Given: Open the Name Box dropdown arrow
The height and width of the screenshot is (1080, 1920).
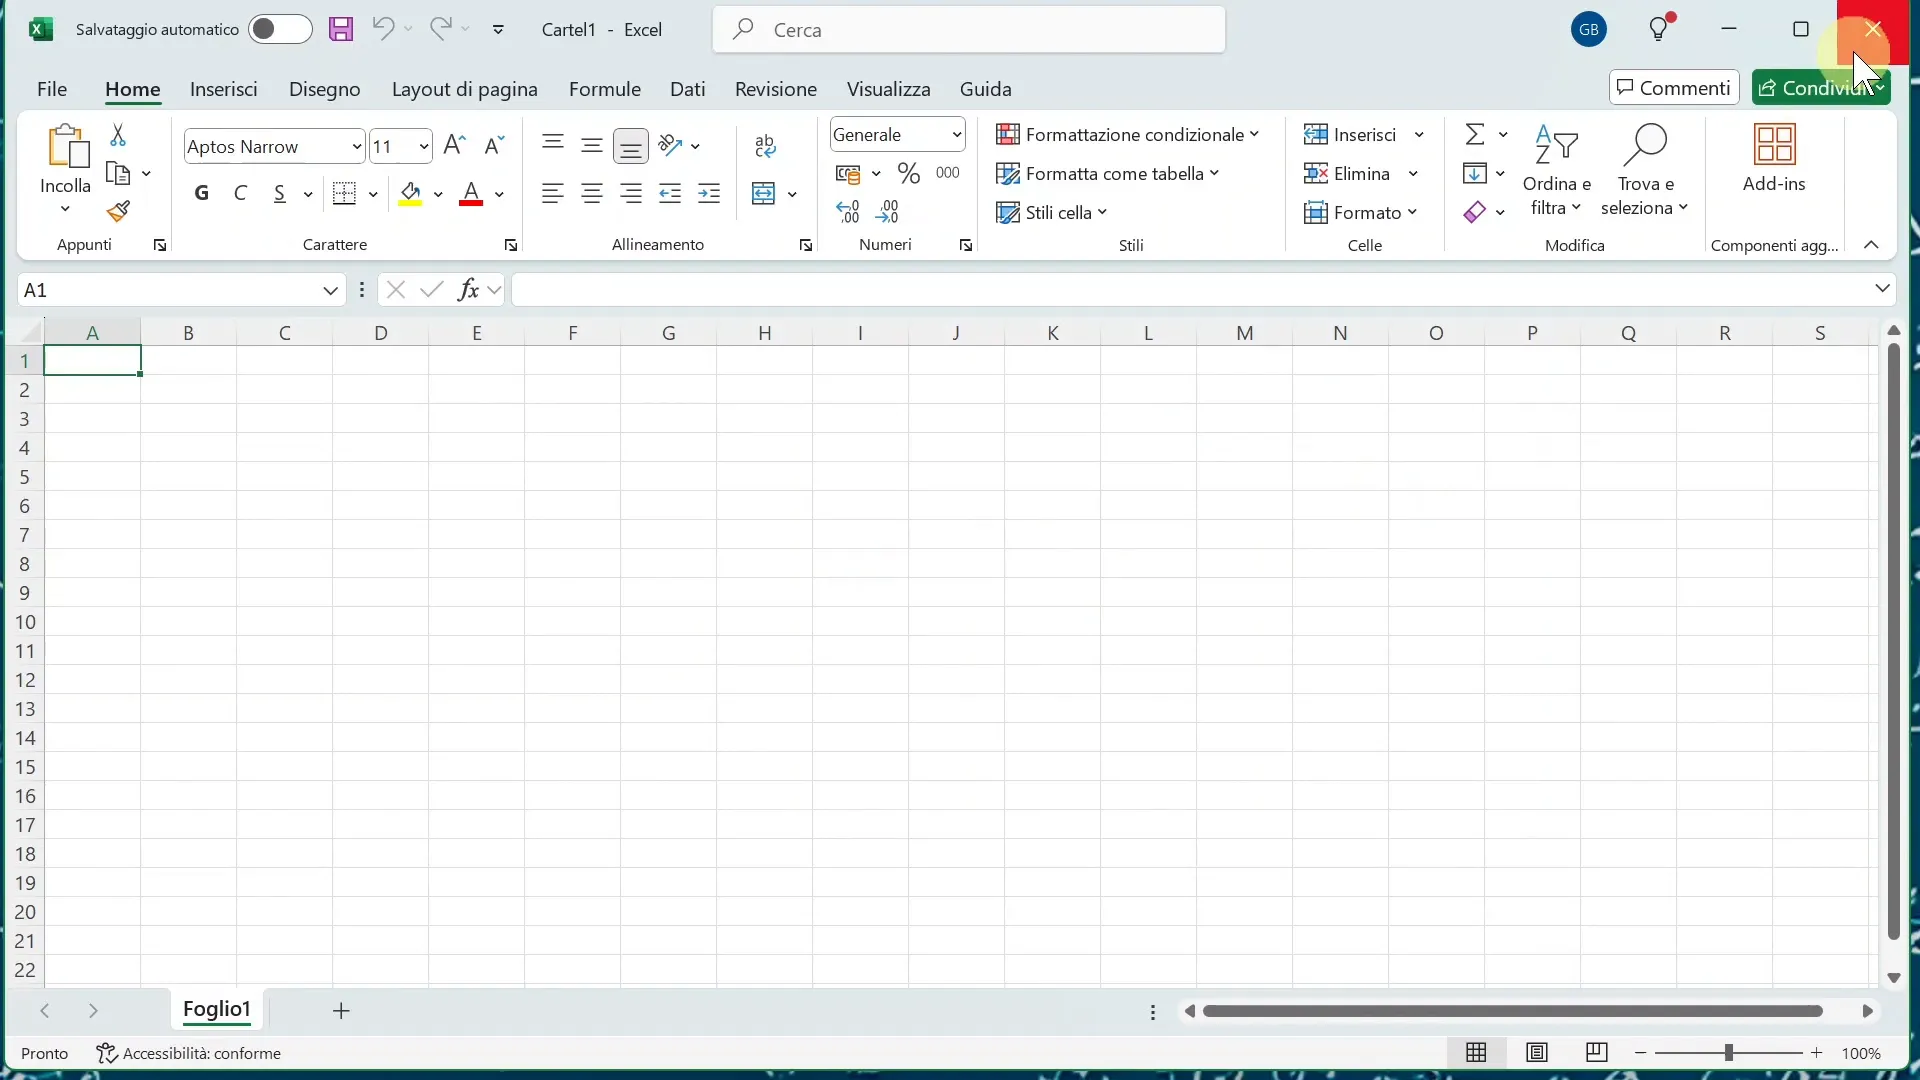Looking at the screenshot, I should [x=331, y=291].
